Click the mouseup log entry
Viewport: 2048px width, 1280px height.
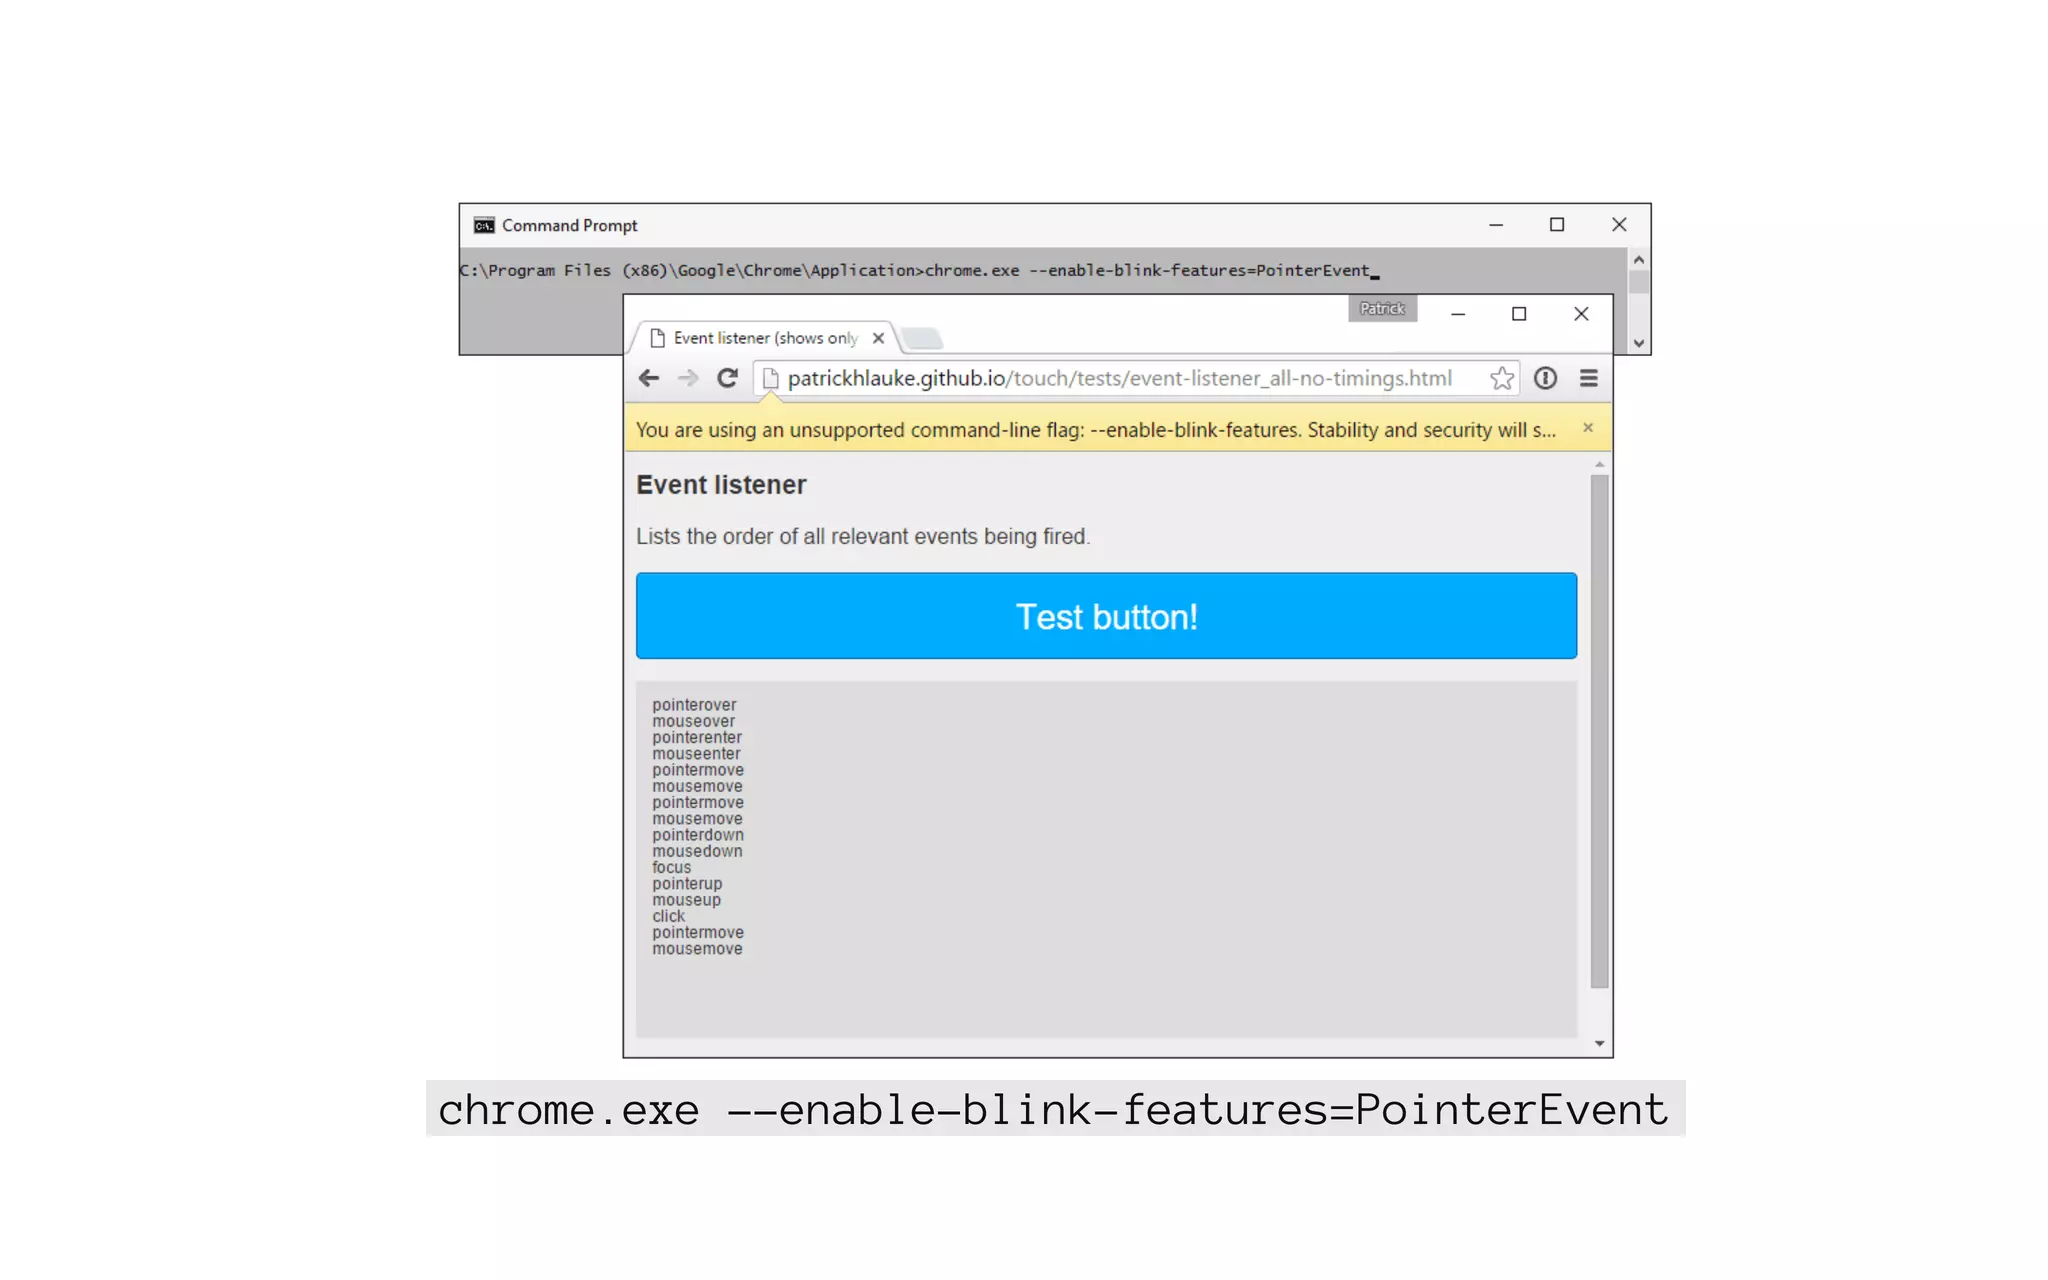click(686, 900)
